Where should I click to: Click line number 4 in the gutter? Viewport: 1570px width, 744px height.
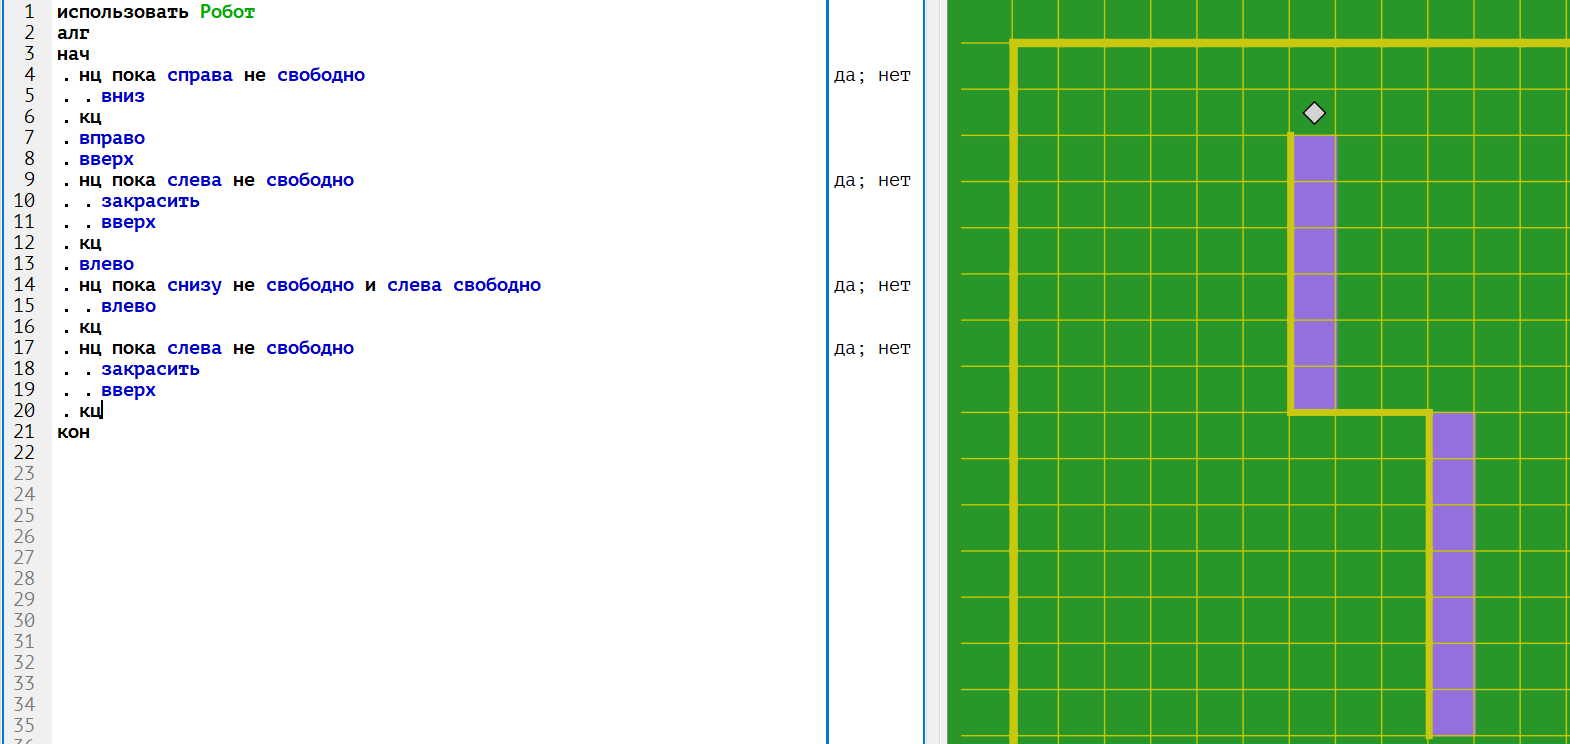point(29,75)
